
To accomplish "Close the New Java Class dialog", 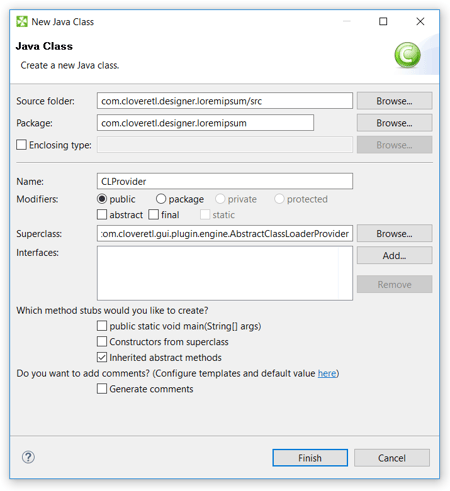I will click(420, 22).
